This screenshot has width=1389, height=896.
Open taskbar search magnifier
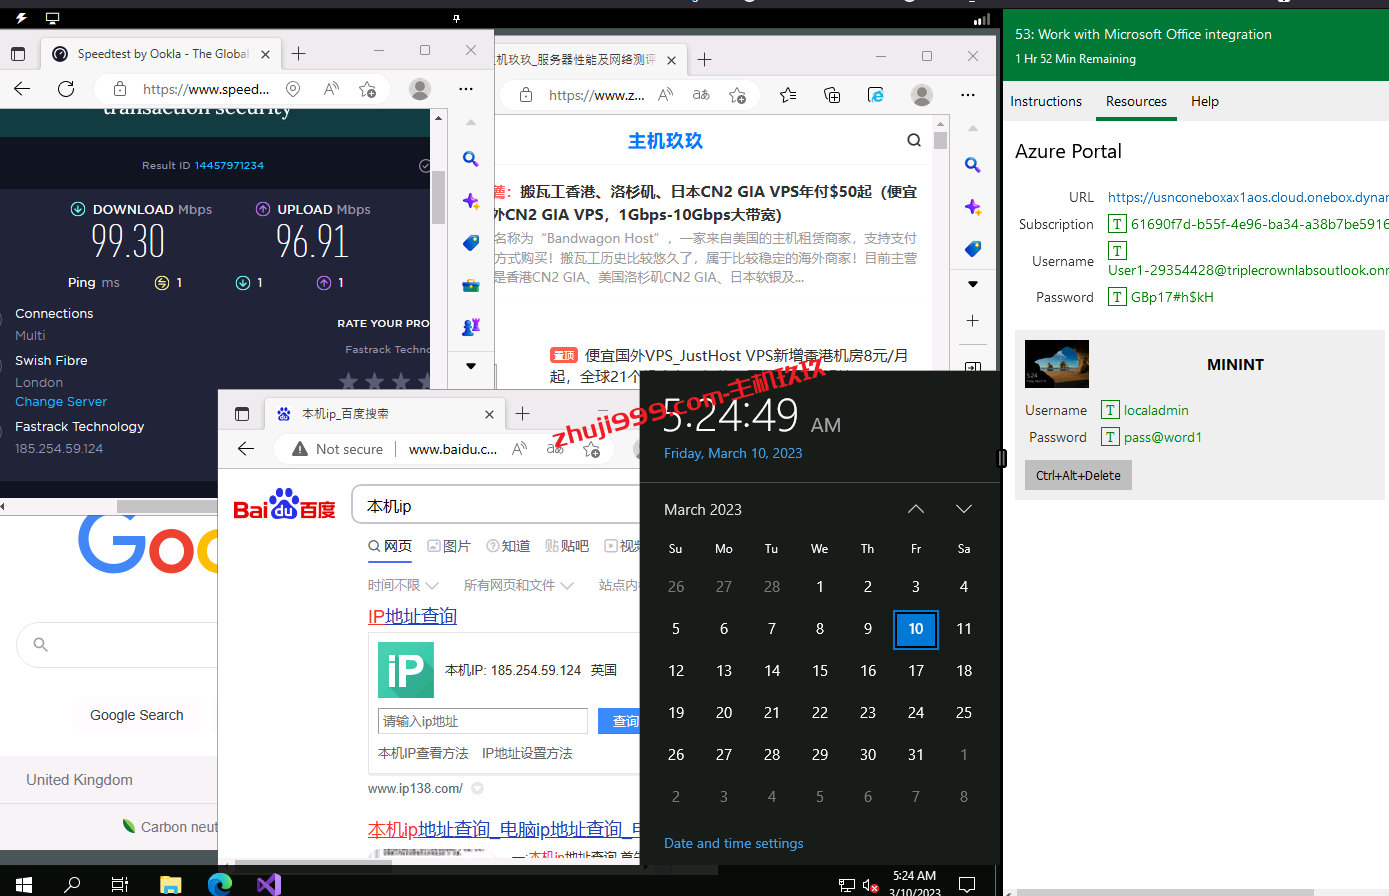(x=72, y=884)
